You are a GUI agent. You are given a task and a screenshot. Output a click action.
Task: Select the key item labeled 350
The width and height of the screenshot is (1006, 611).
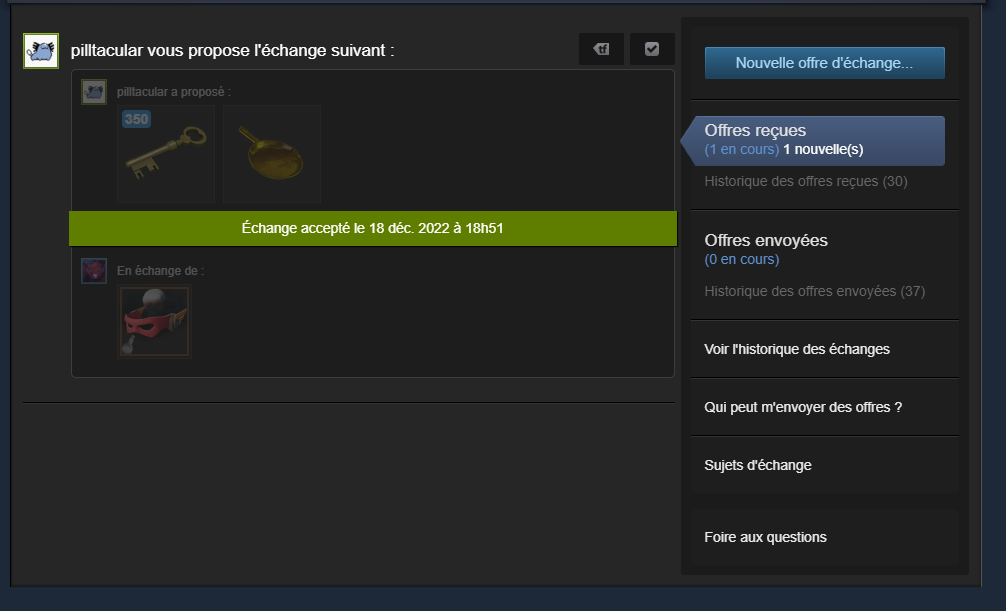click(166, 154)
